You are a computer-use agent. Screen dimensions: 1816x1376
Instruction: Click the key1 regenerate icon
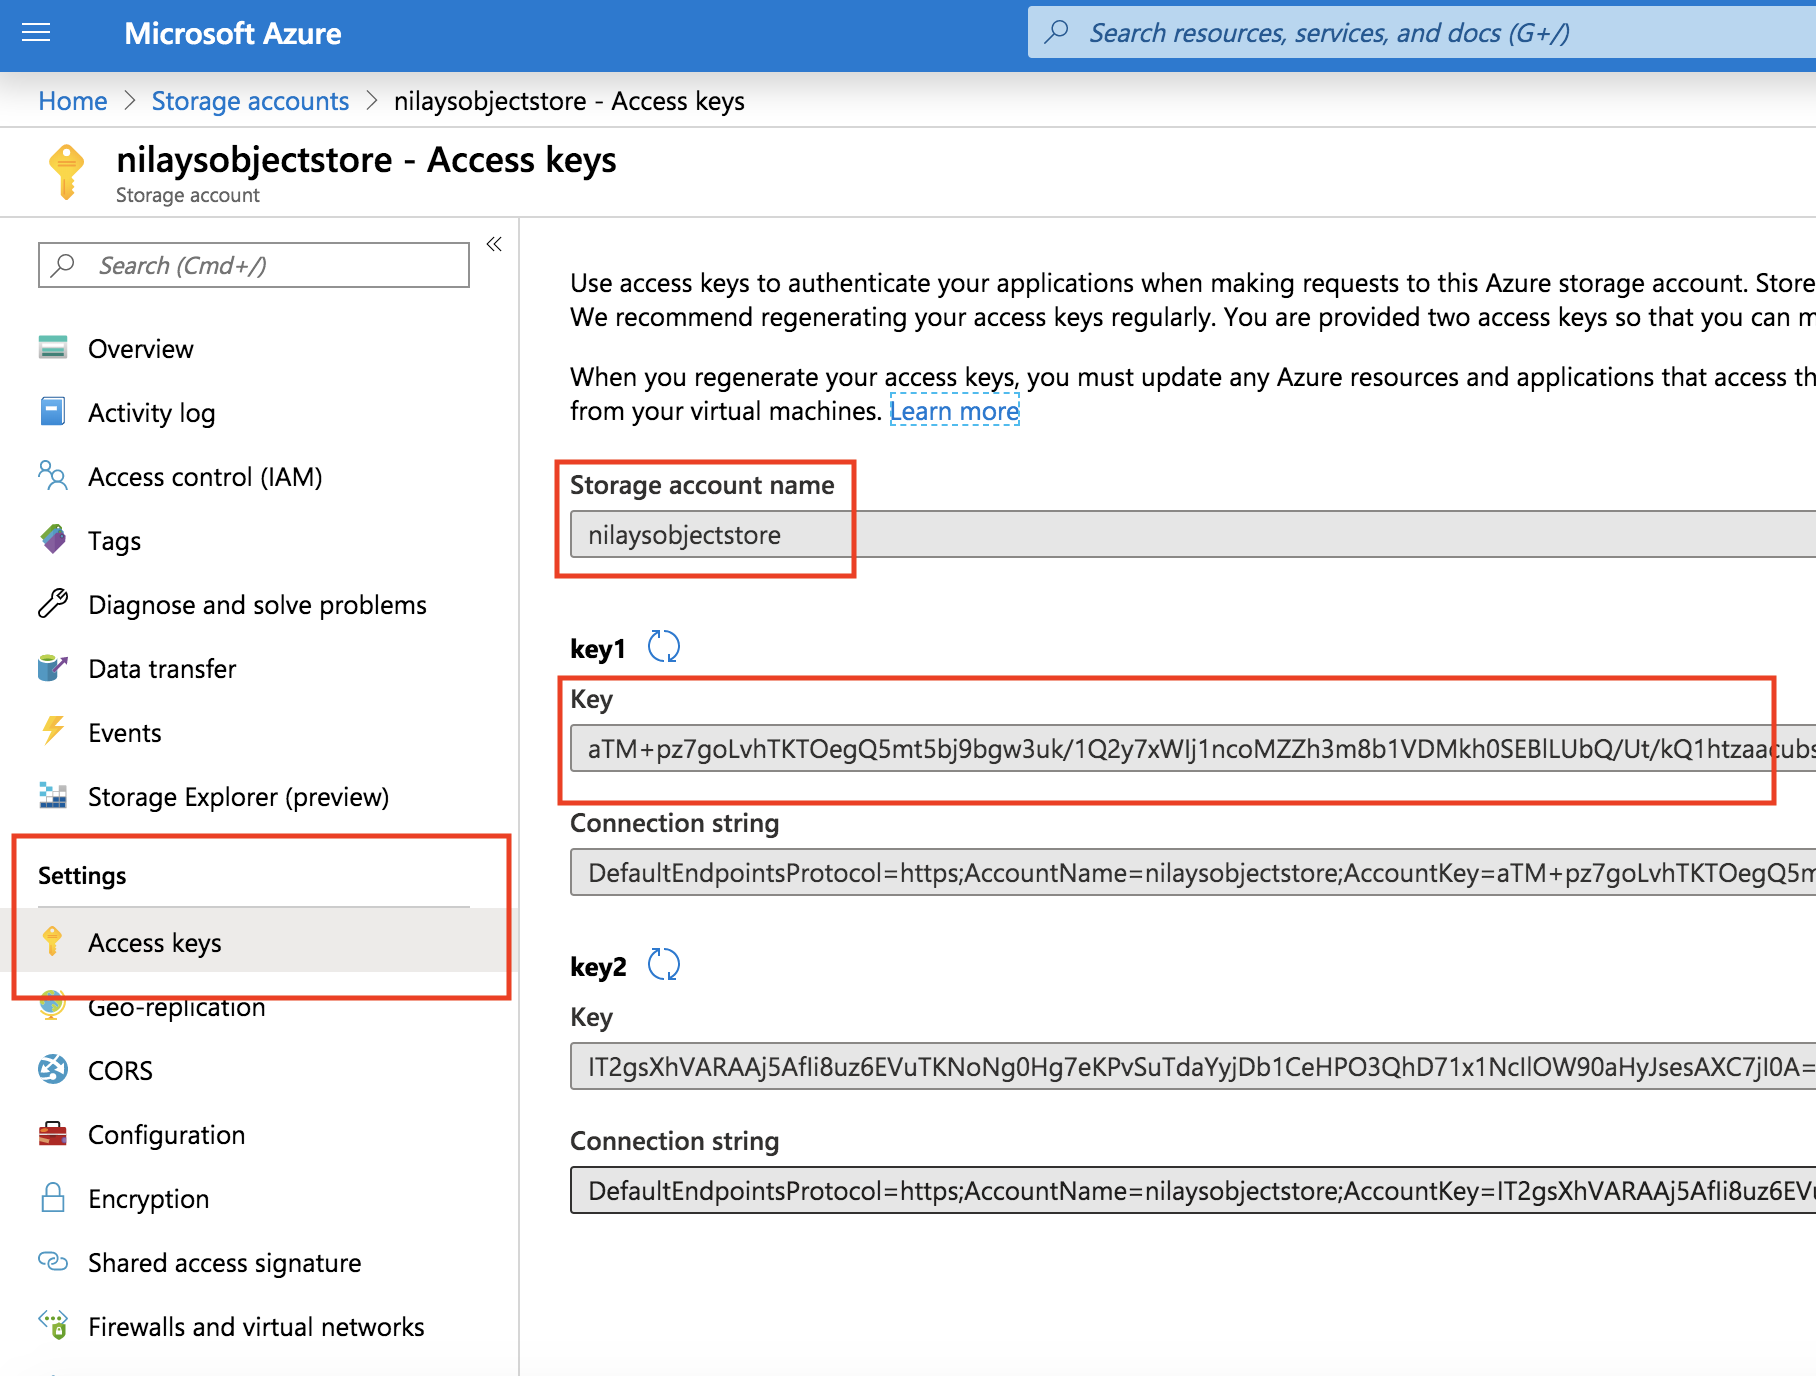pos(663,647)
